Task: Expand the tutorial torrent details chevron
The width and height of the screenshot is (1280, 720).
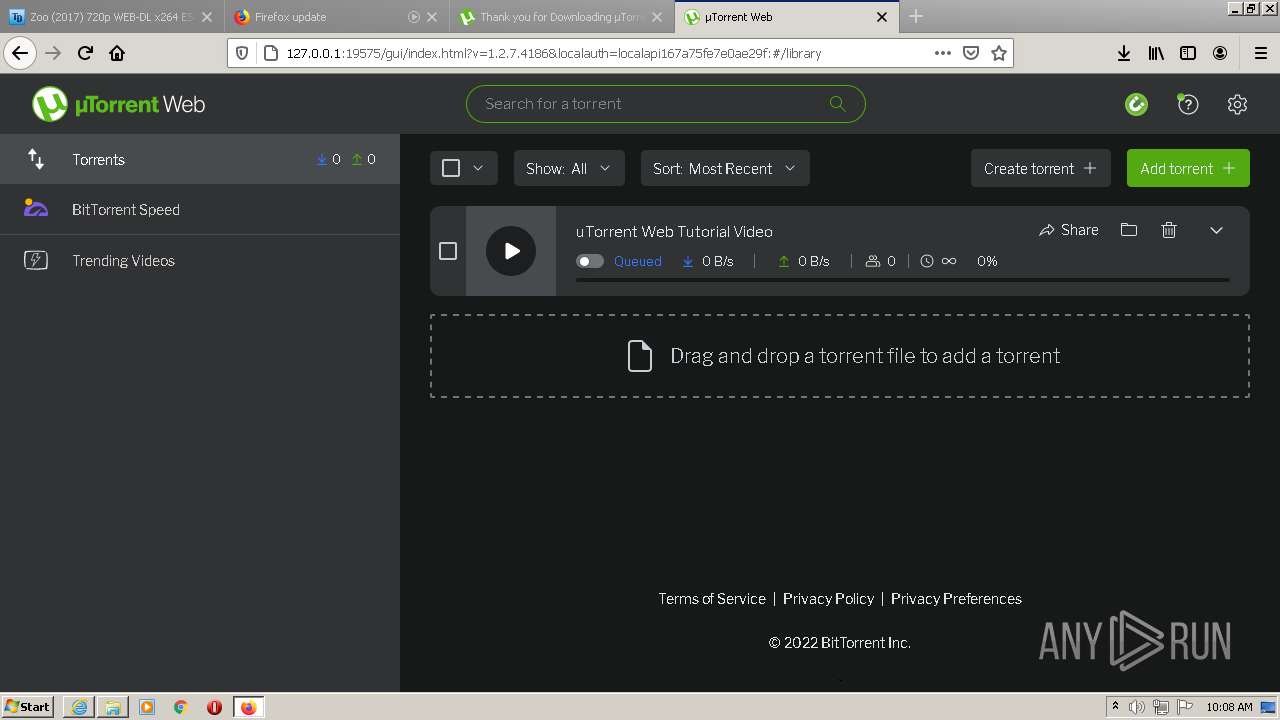Action: (x=1216, y=230)
